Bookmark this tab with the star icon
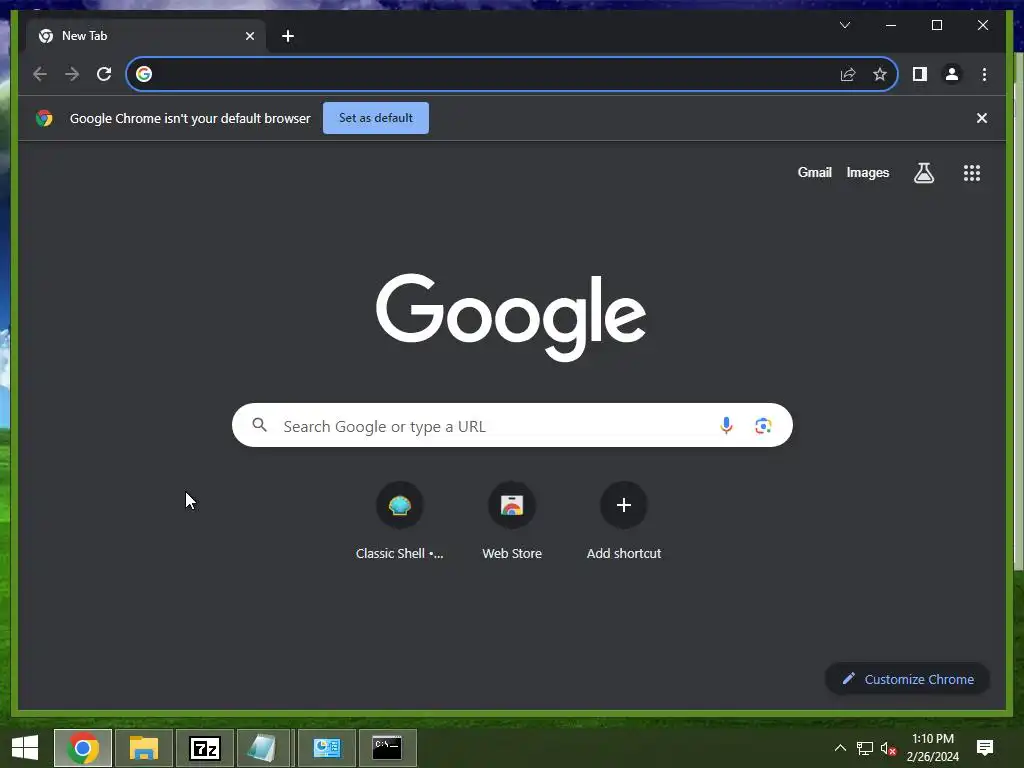This screenshot has width=1024, height=768. click(x=880, y=74)
